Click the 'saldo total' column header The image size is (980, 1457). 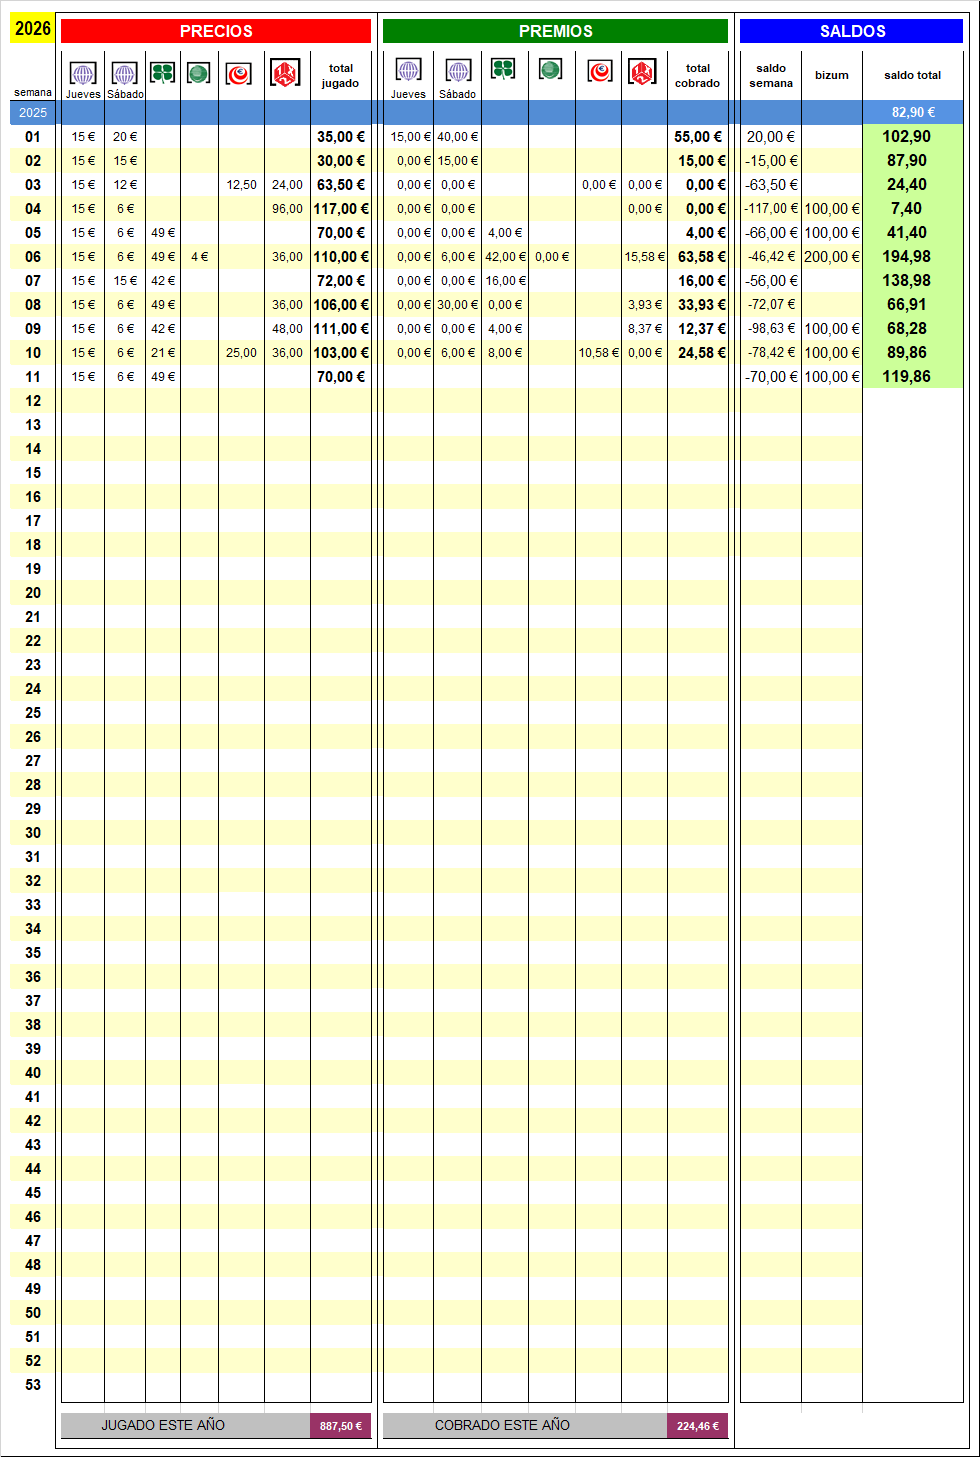pos(912,75)
